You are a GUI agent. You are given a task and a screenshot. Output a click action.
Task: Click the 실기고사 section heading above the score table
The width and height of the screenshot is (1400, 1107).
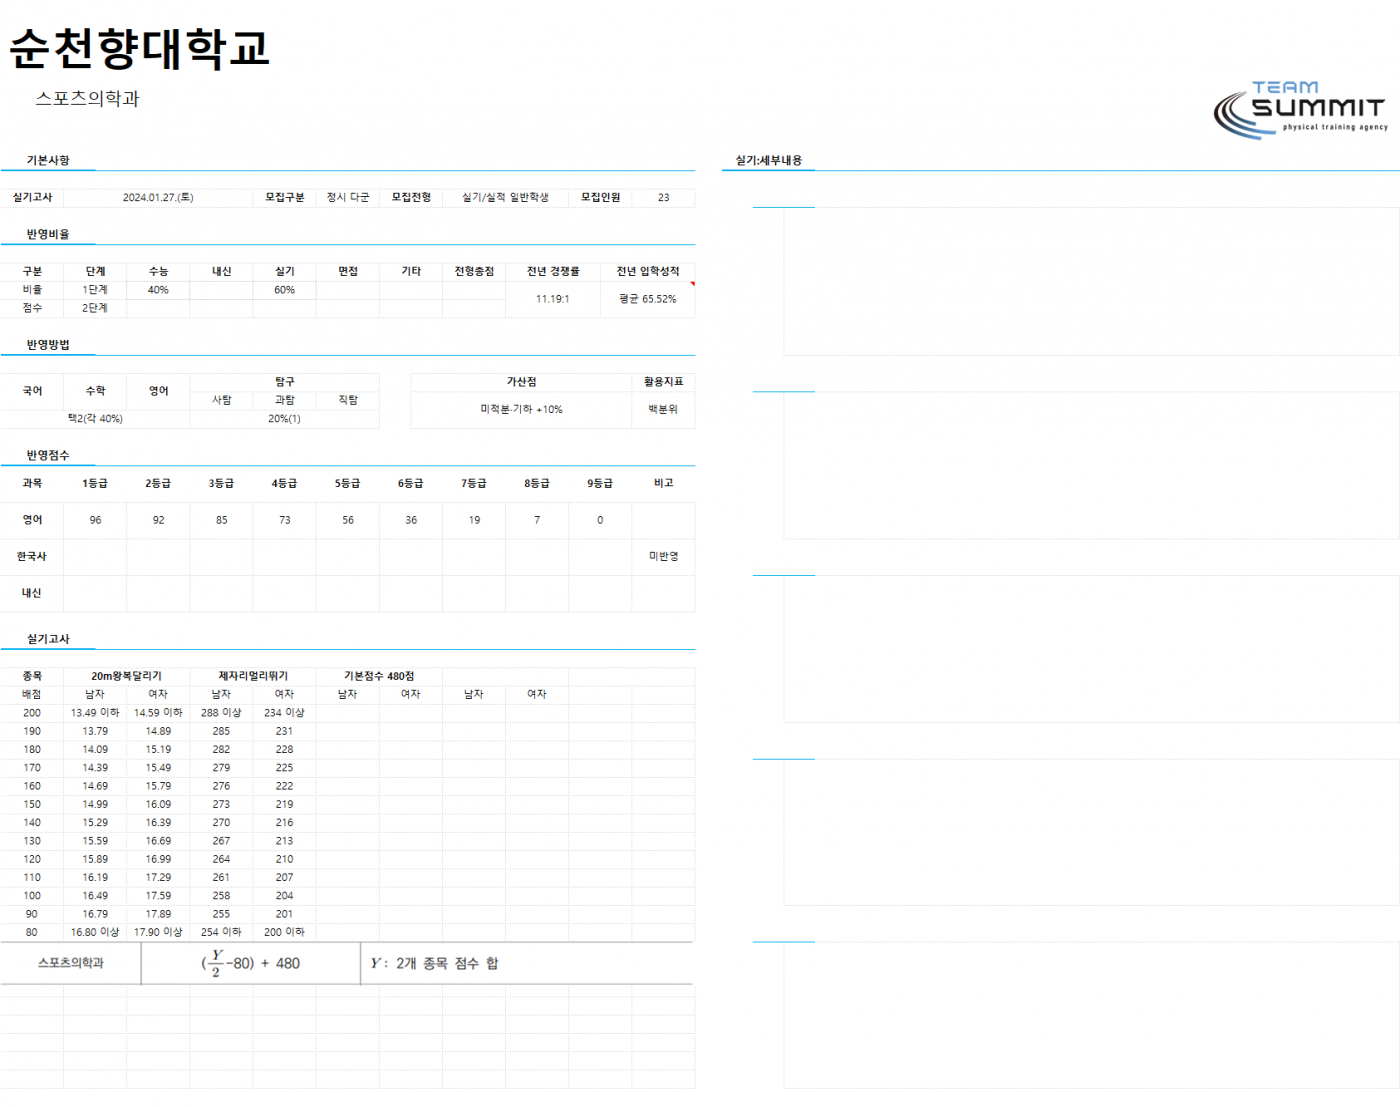48,639
